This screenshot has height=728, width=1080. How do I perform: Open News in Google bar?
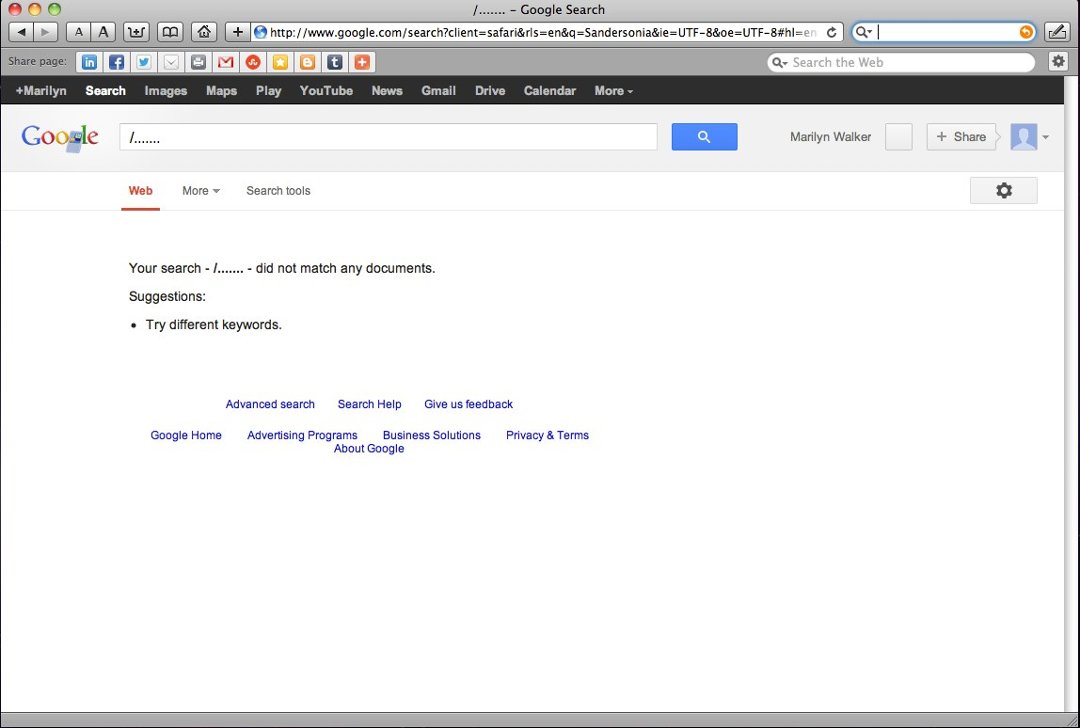tap(386, 90)
